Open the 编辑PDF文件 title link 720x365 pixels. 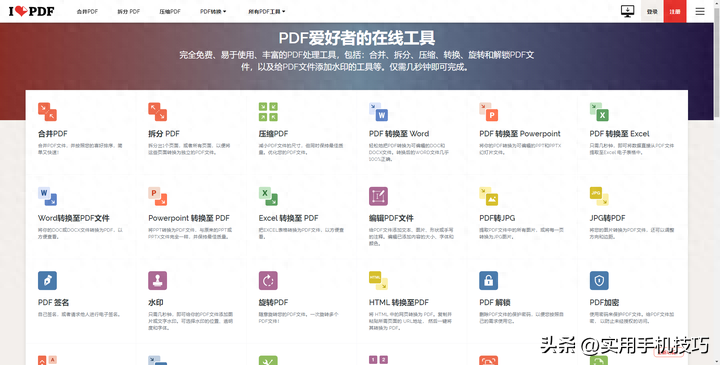(391, 218)
